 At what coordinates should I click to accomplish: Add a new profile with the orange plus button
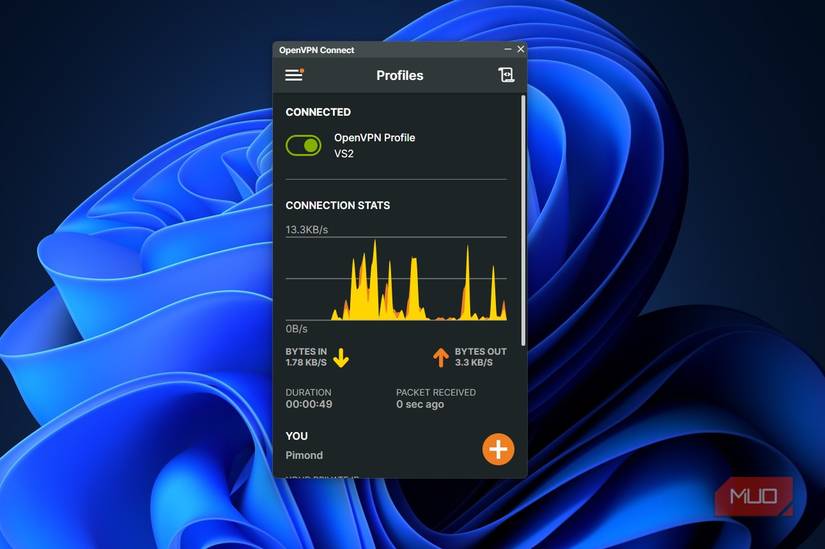tap(498, 449)
